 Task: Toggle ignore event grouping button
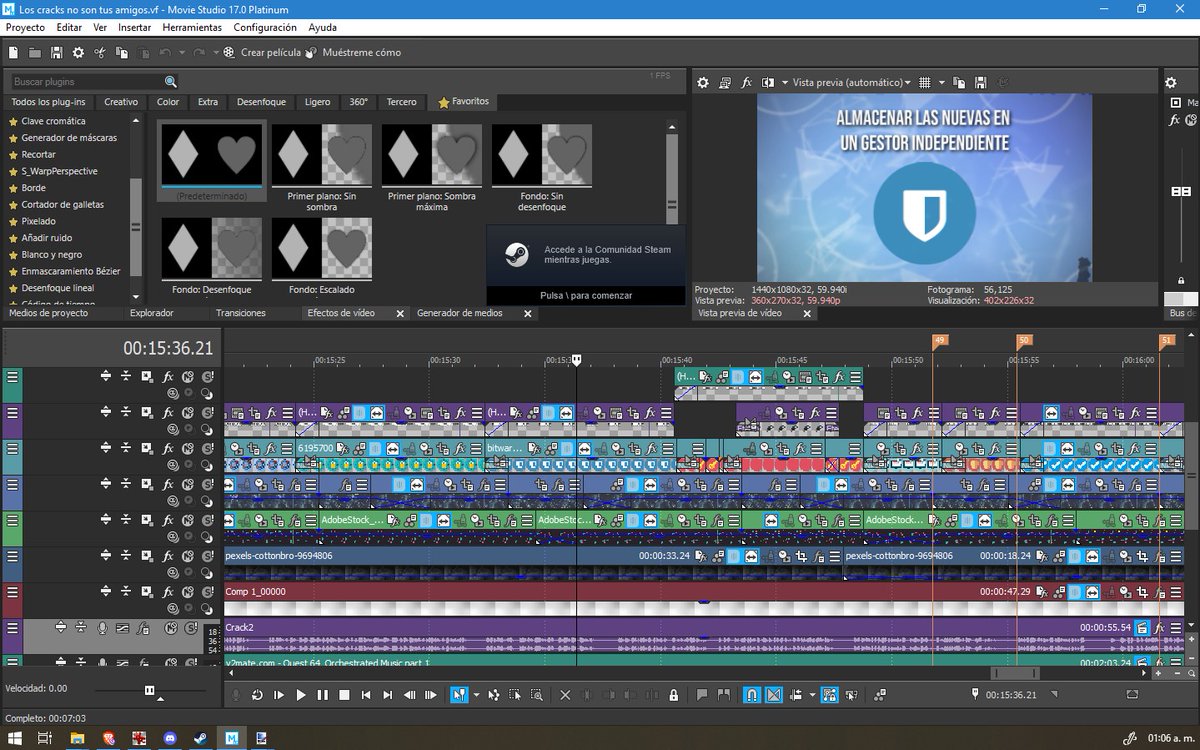(851, 695)
